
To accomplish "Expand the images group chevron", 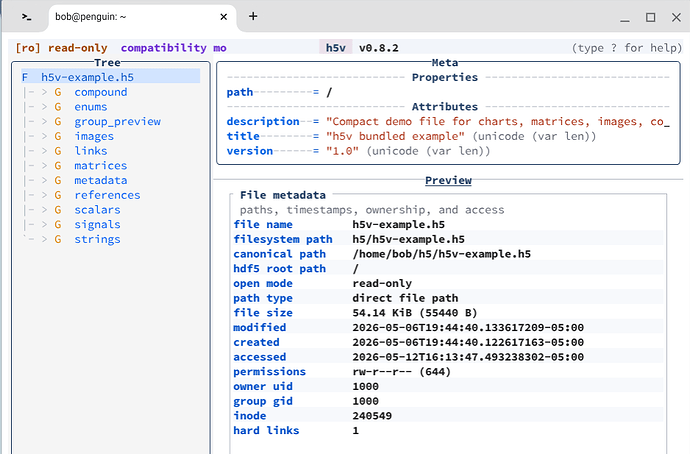I will pos(44,136).
